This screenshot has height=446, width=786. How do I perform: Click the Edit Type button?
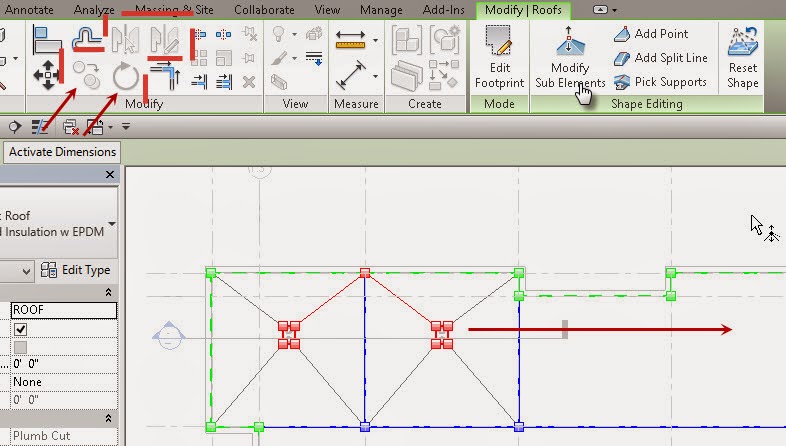click(x=76, y=270)
